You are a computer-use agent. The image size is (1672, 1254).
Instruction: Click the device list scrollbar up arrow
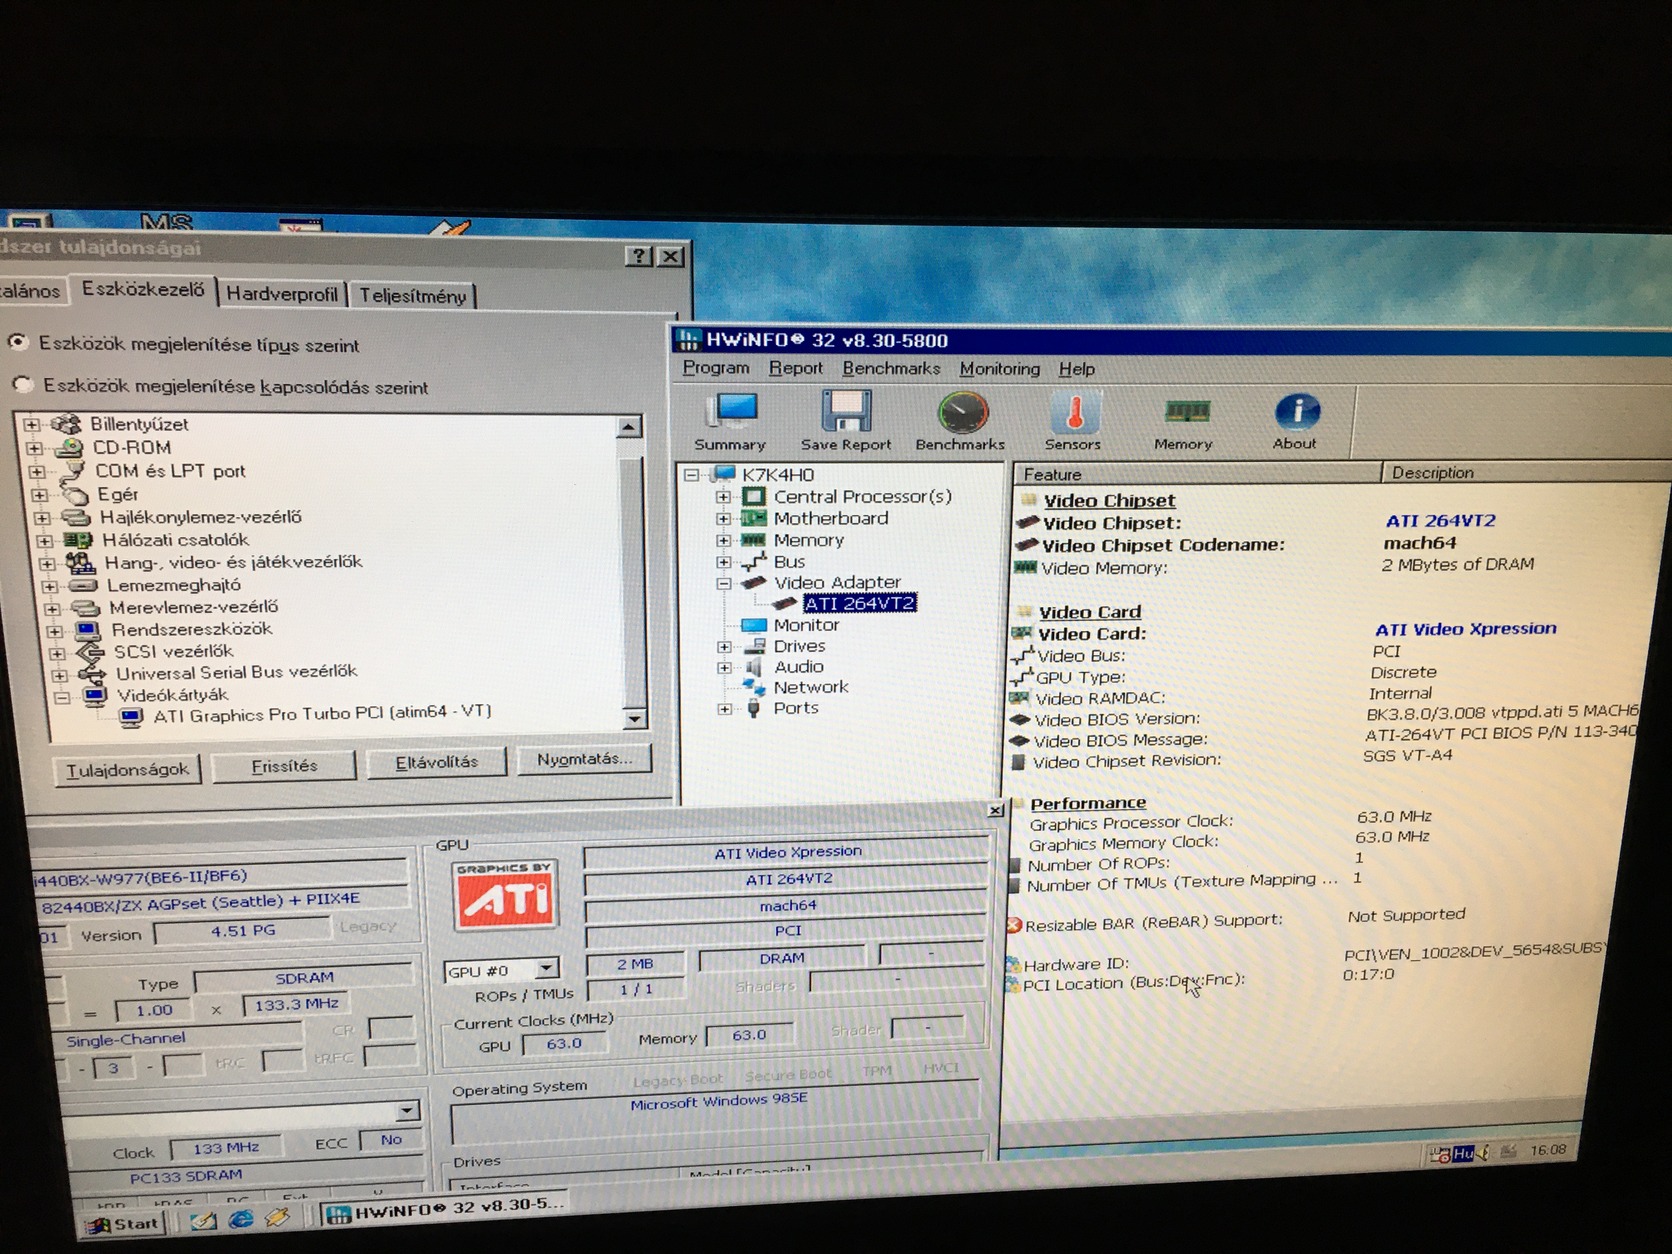coord(628,427)
